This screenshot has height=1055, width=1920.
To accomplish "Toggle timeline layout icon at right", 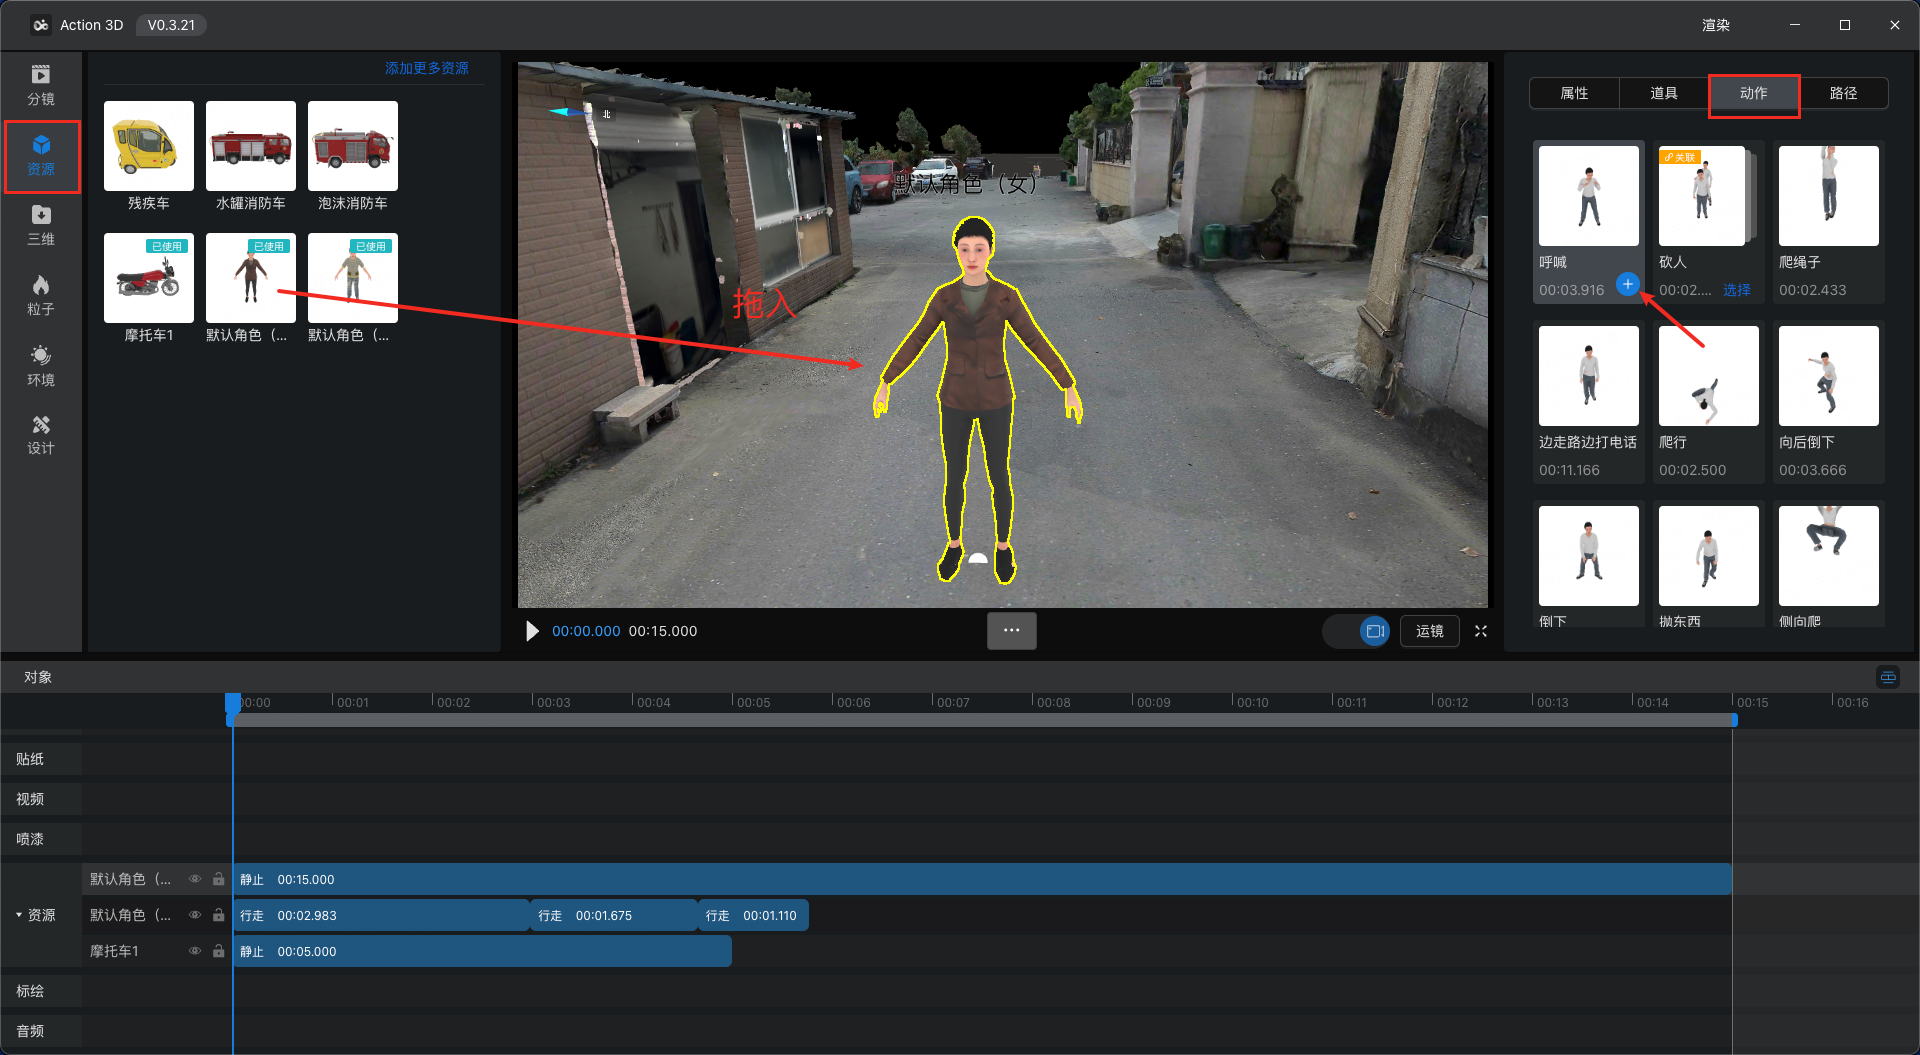I will point(1888,677).
